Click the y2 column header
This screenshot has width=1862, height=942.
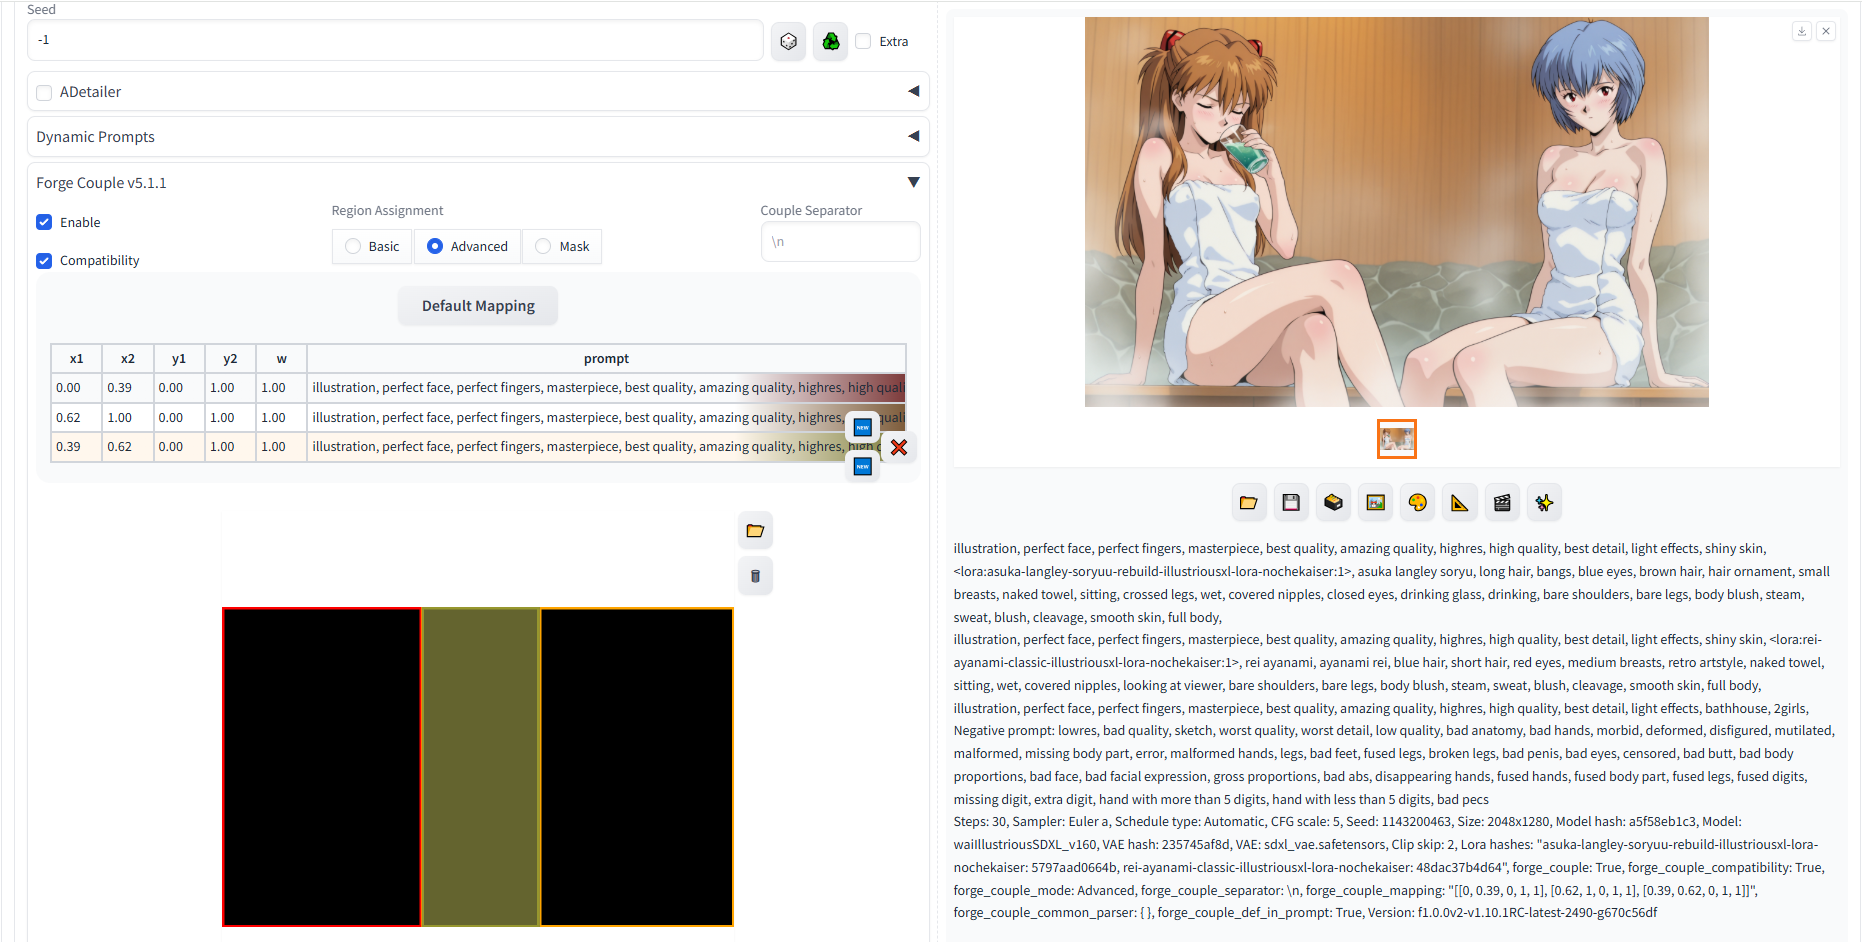point(230,359)
